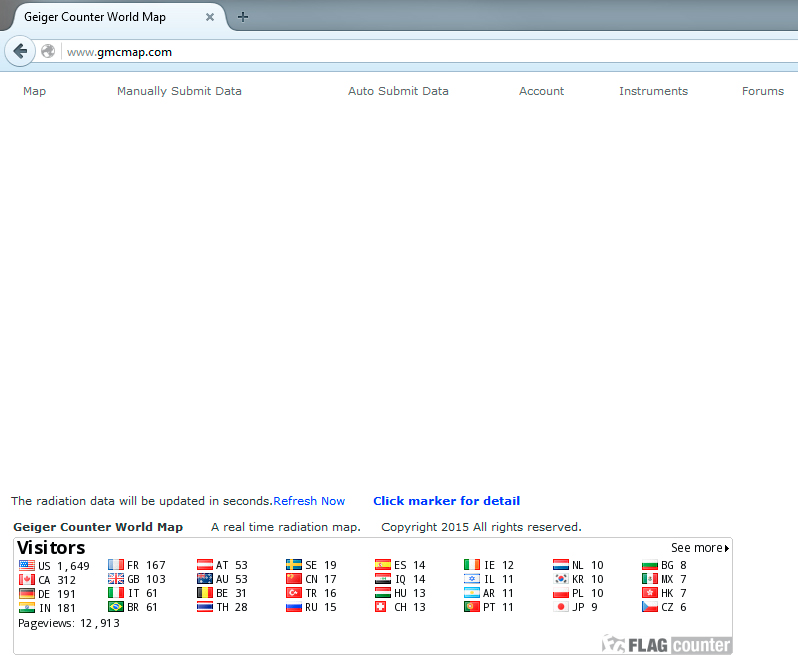Click the Argentina flag icon

point(472,593)
